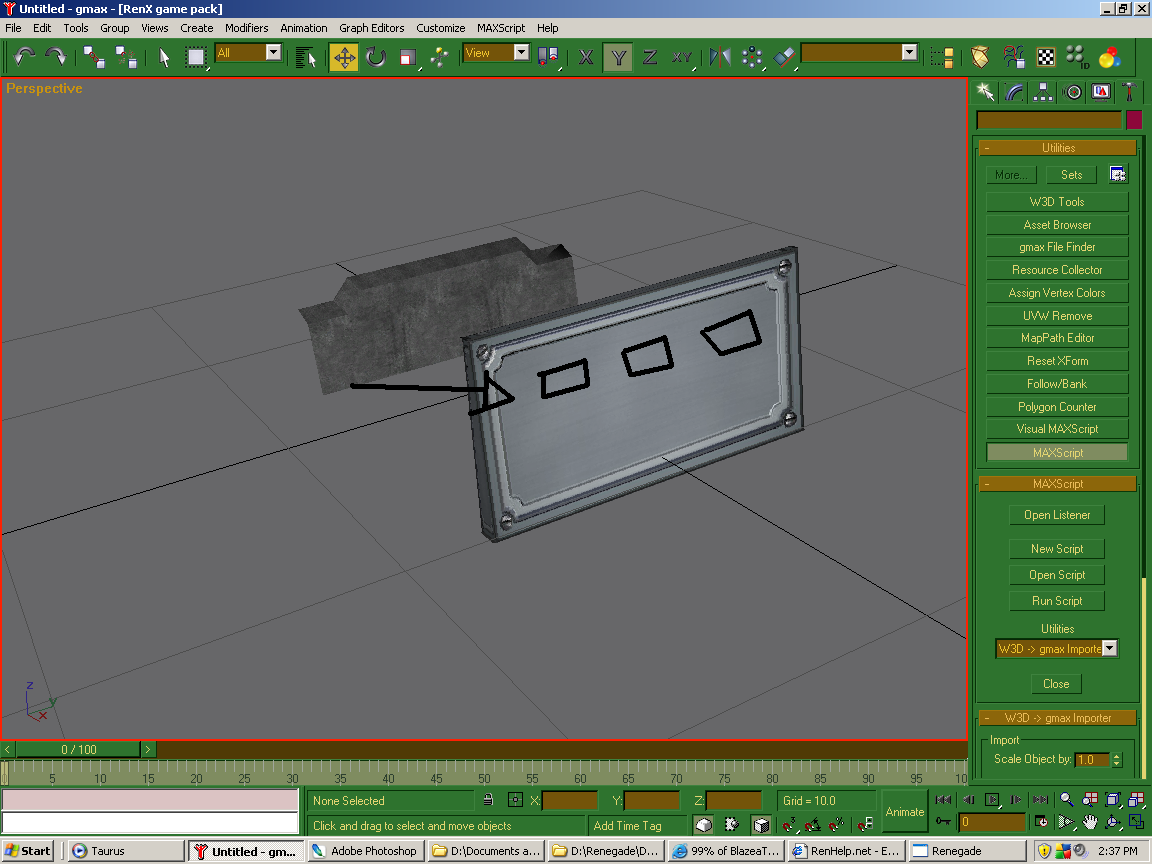Viewport: 1152px width, 864px height.
Task: Click the Mirror Selected Objects icon
Action: click(x=720, y=57)
